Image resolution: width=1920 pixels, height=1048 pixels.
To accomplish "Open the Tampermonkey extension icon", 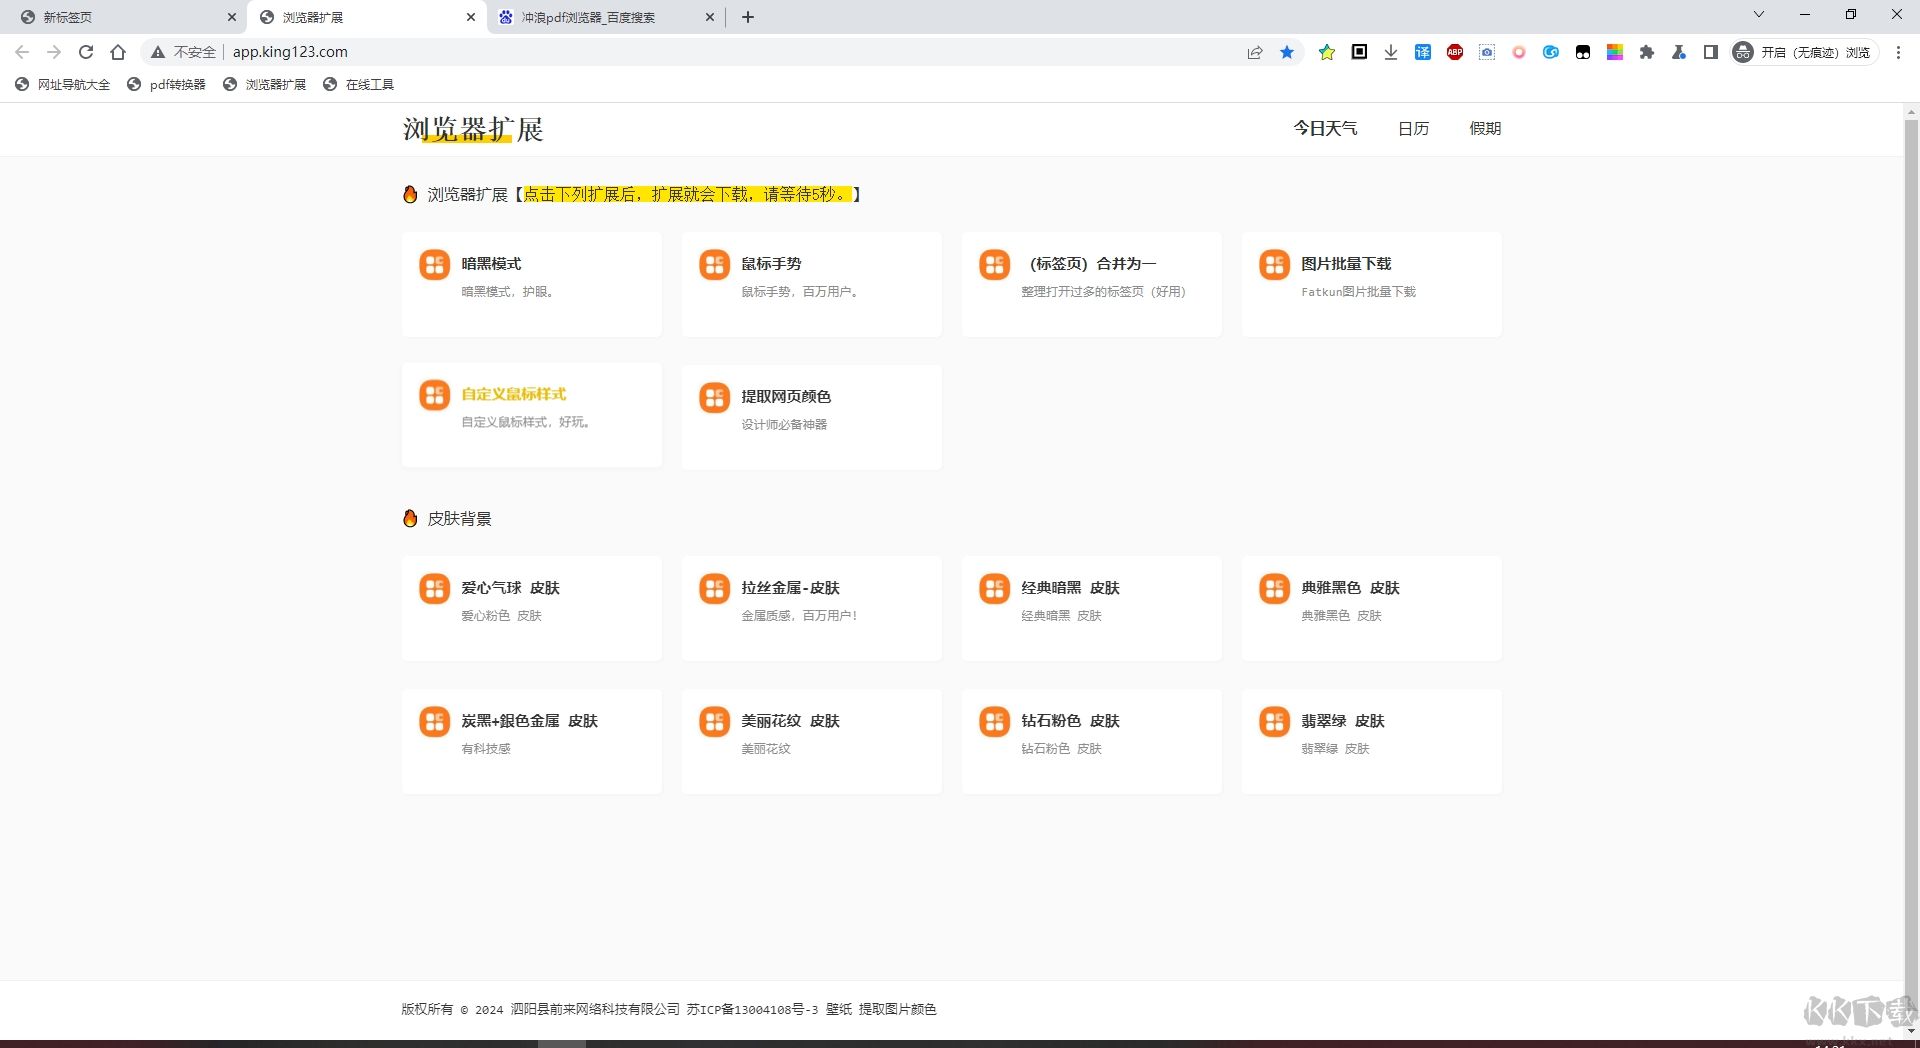I will tap(1583, 52).
